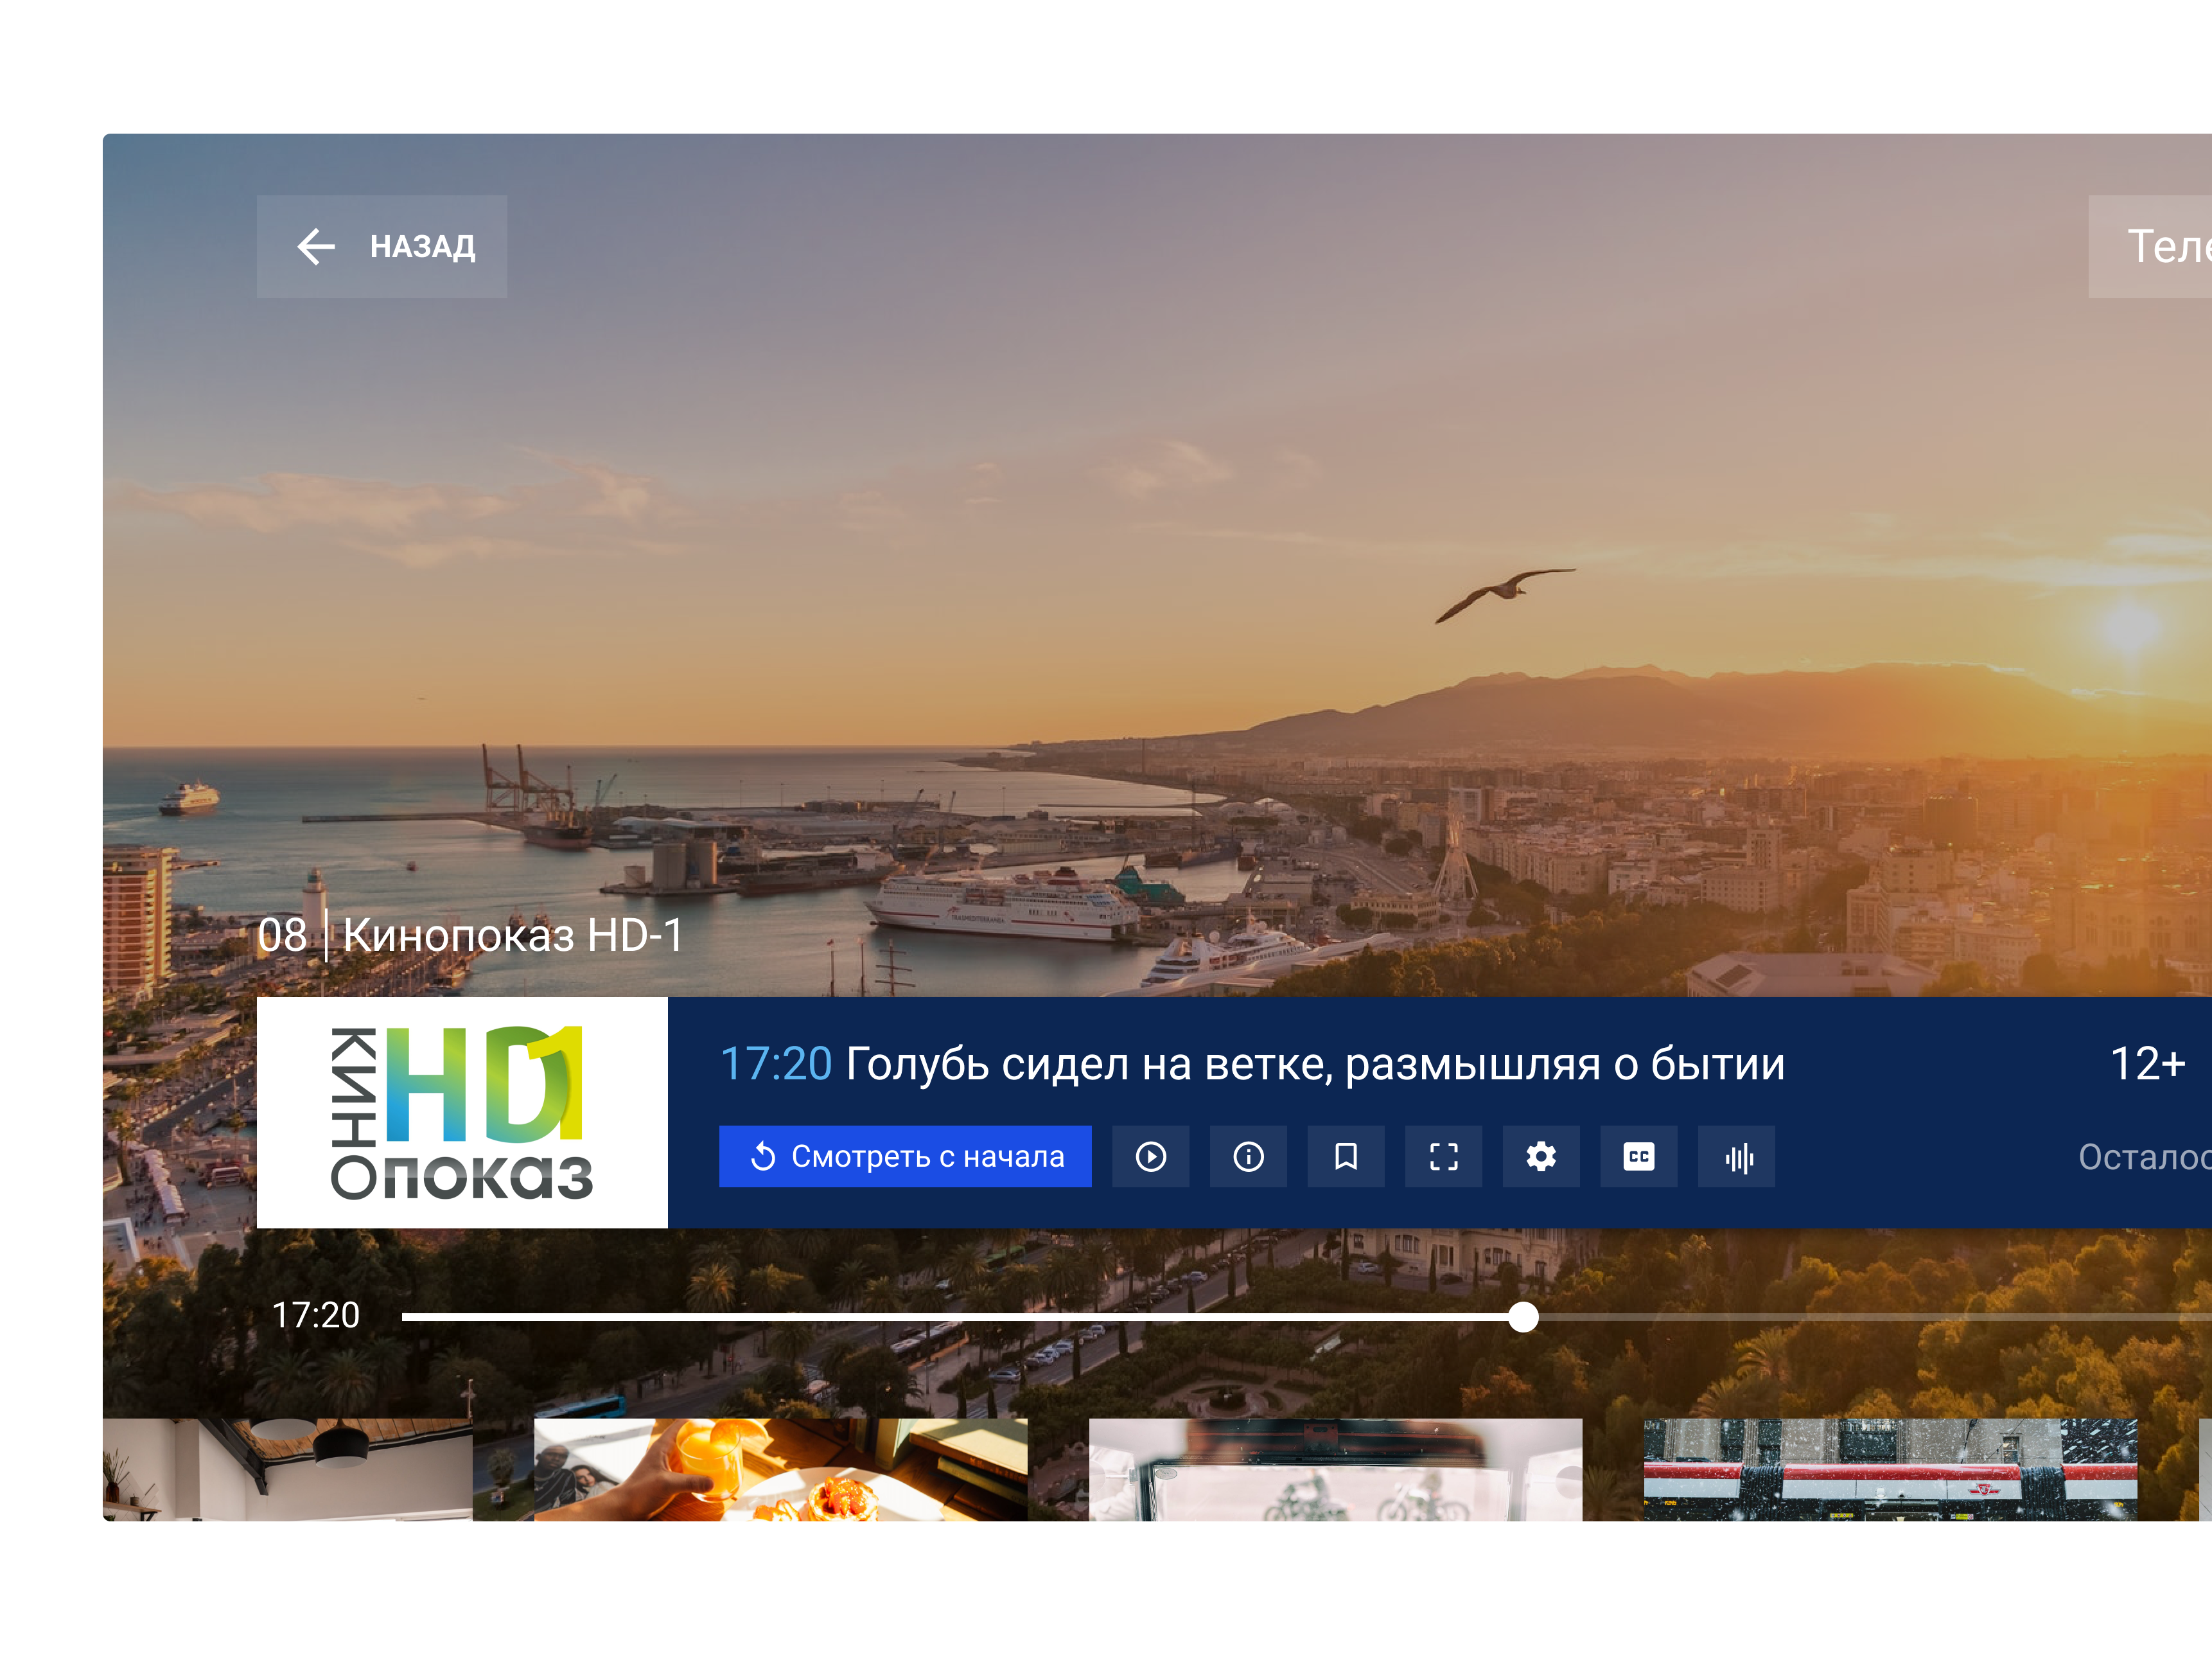Click the Кинопоказ HD-1 channel logo
Screen dimensions: 2212x1655
click(x=462, y=1112)
